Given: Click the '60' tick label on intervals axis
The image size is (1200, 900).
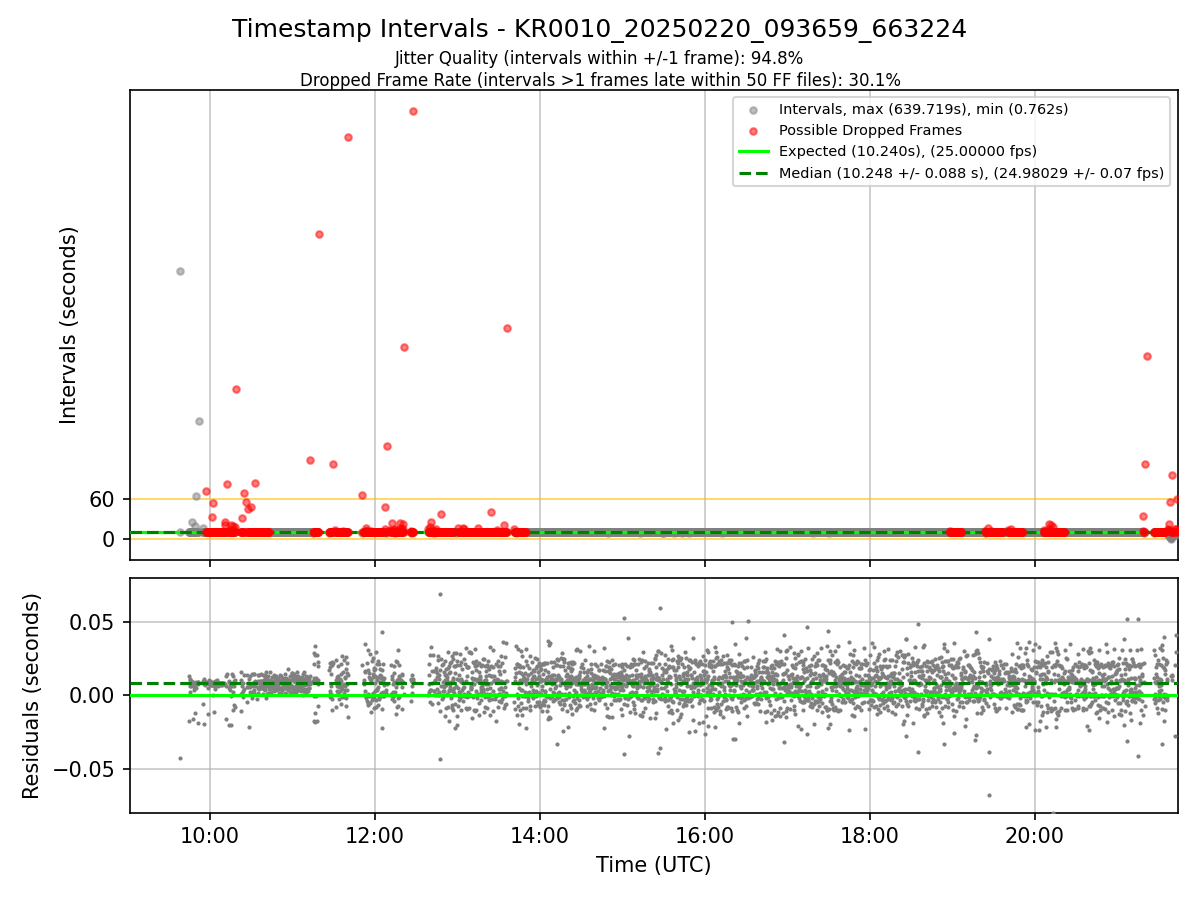Looking at the screenshot, I should [x=103, y=499].
